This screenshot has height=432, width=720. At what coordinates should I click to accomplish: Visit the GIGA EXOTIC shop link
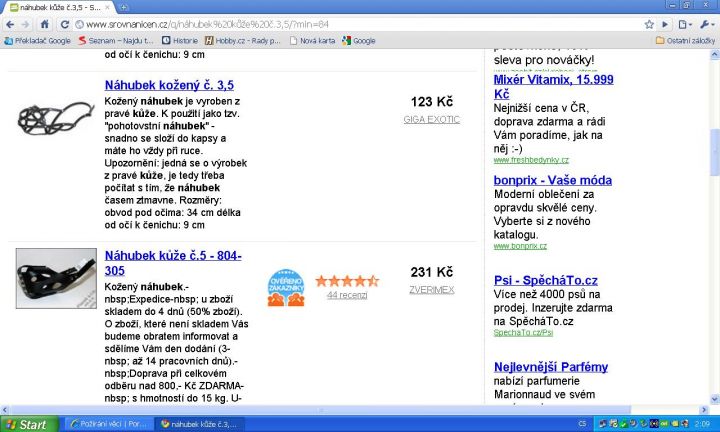(x=432, y=120)
